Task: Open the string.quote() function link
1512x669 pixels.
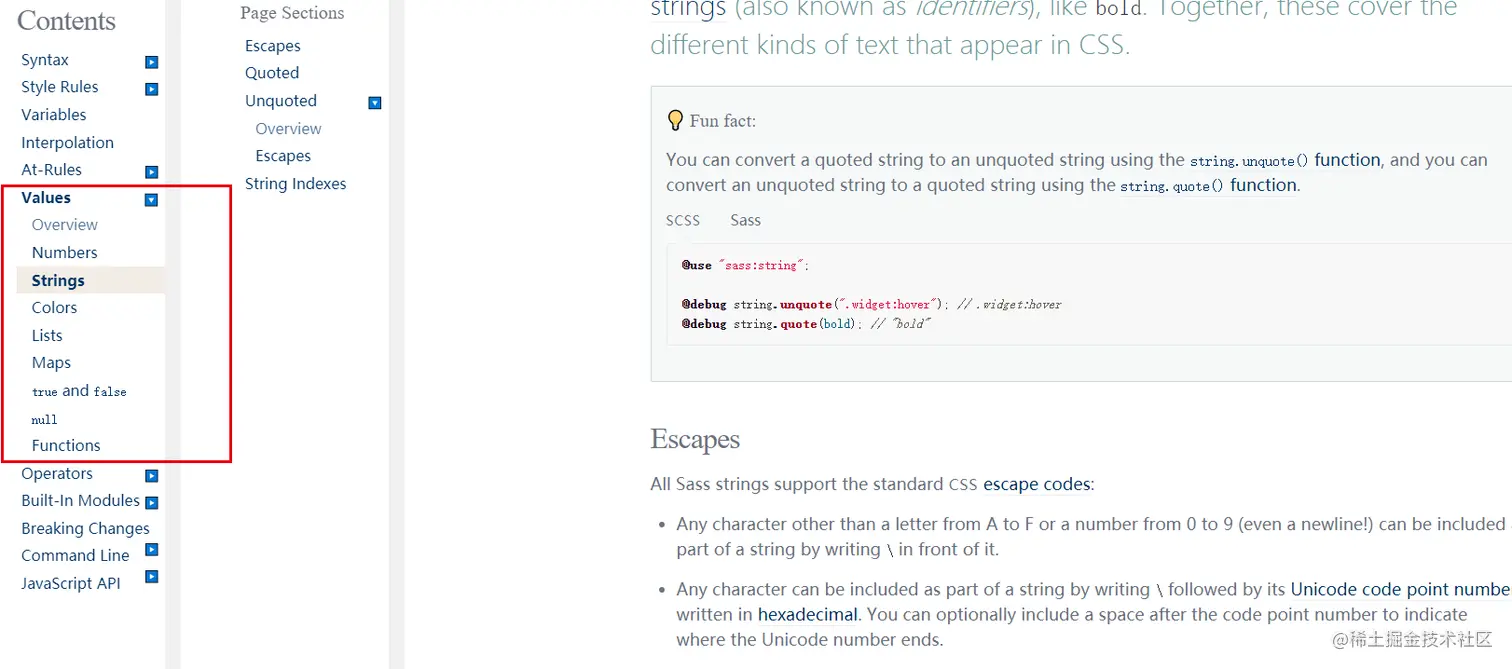Action: click(x=1208, y=185)
